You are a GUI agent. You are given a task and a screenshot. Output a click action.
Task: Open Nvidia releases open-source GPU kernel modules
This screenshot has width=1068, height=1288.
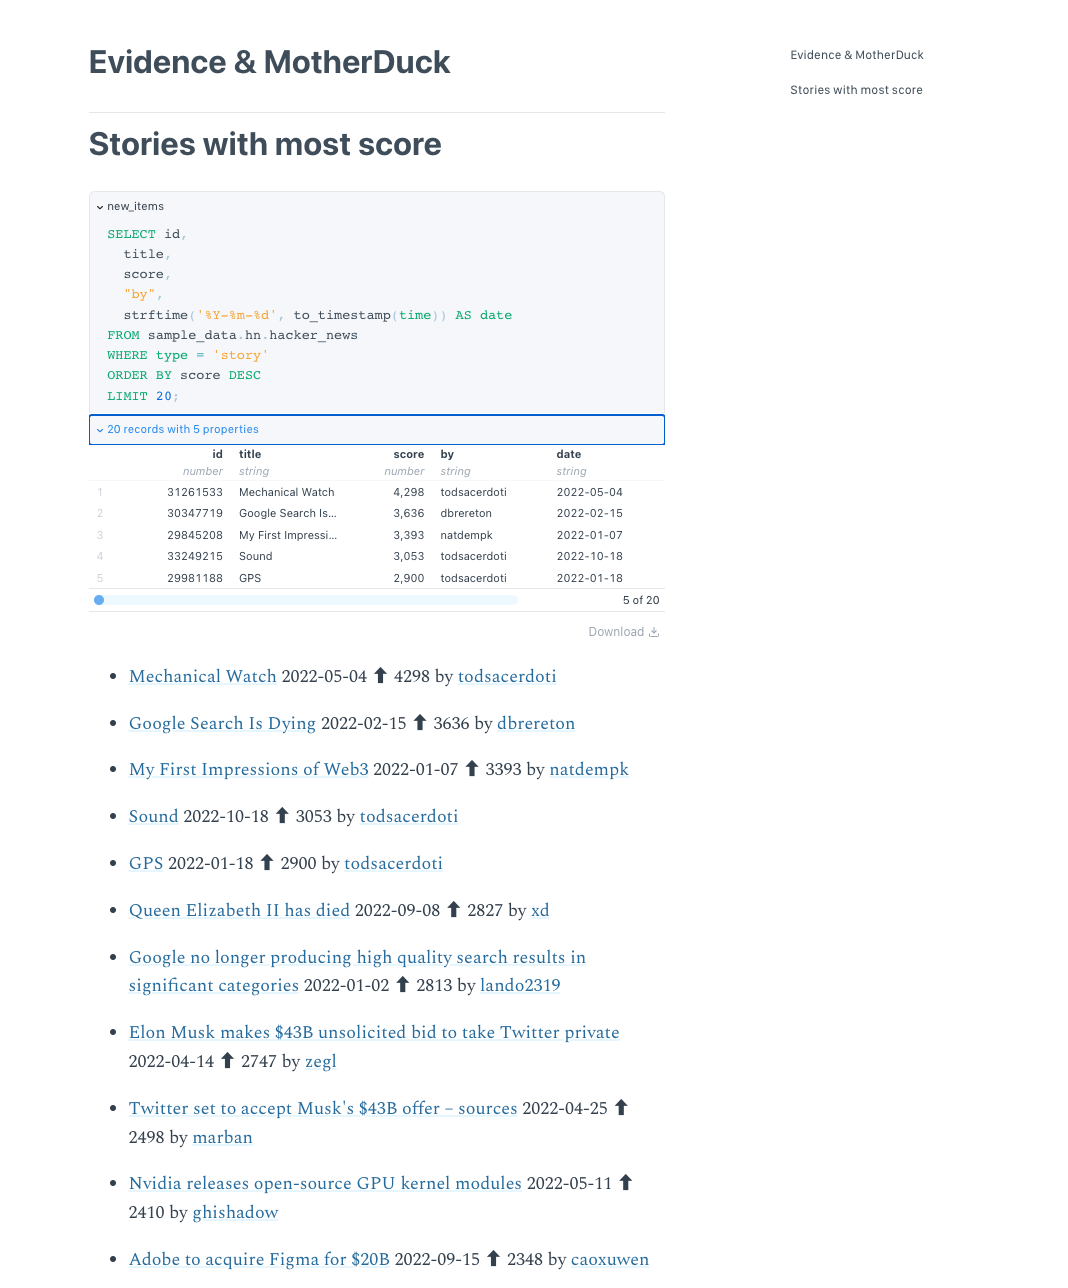pyautogui.click(x=325, y=1183)
